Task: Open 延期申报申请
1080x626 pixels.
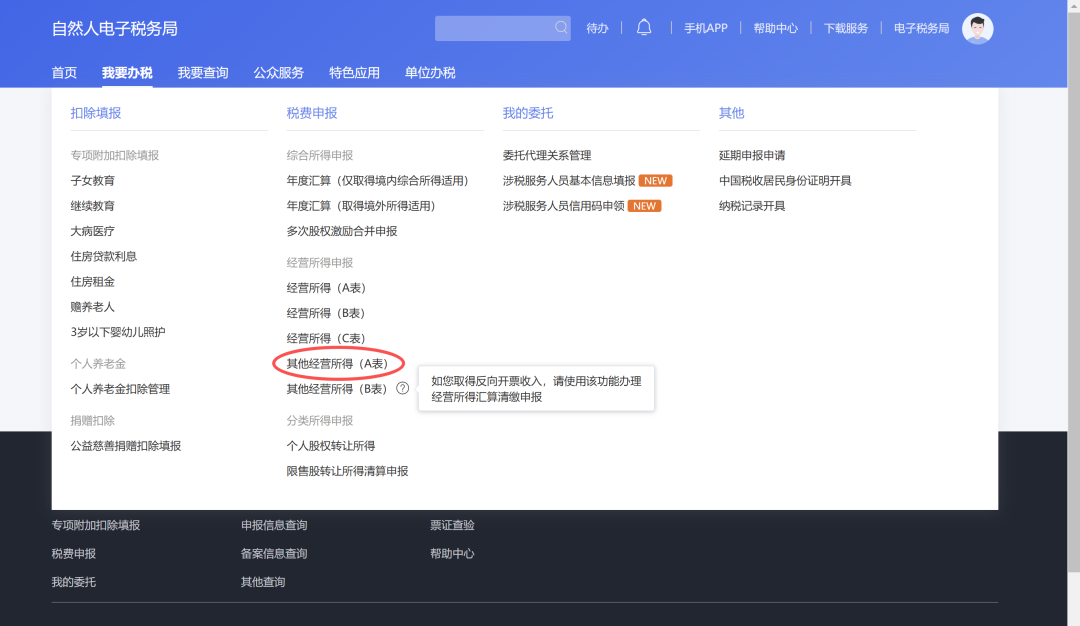Action: point(752,156)
